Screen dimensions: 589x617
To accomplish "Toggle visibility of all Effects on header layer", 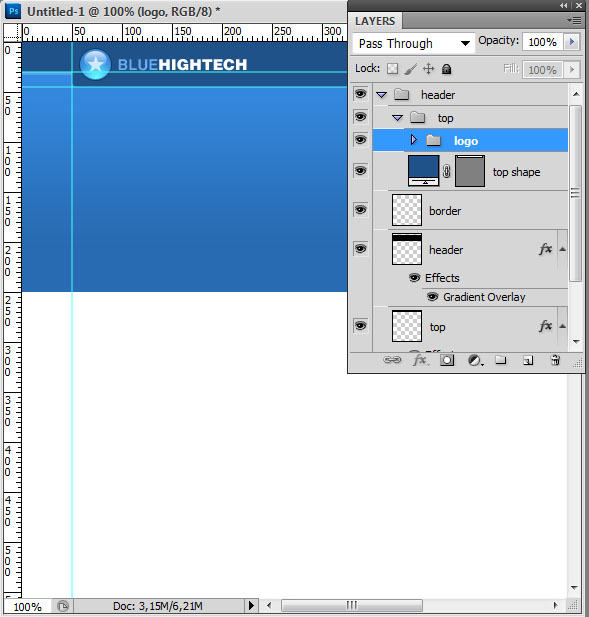I will 414,278.
